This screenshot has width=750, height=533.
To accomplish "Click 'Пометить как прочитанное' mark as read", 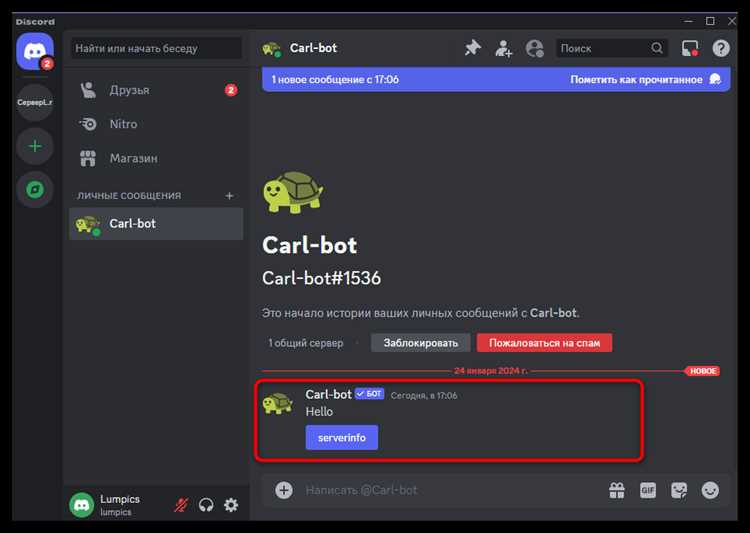I will pos(645,79).
